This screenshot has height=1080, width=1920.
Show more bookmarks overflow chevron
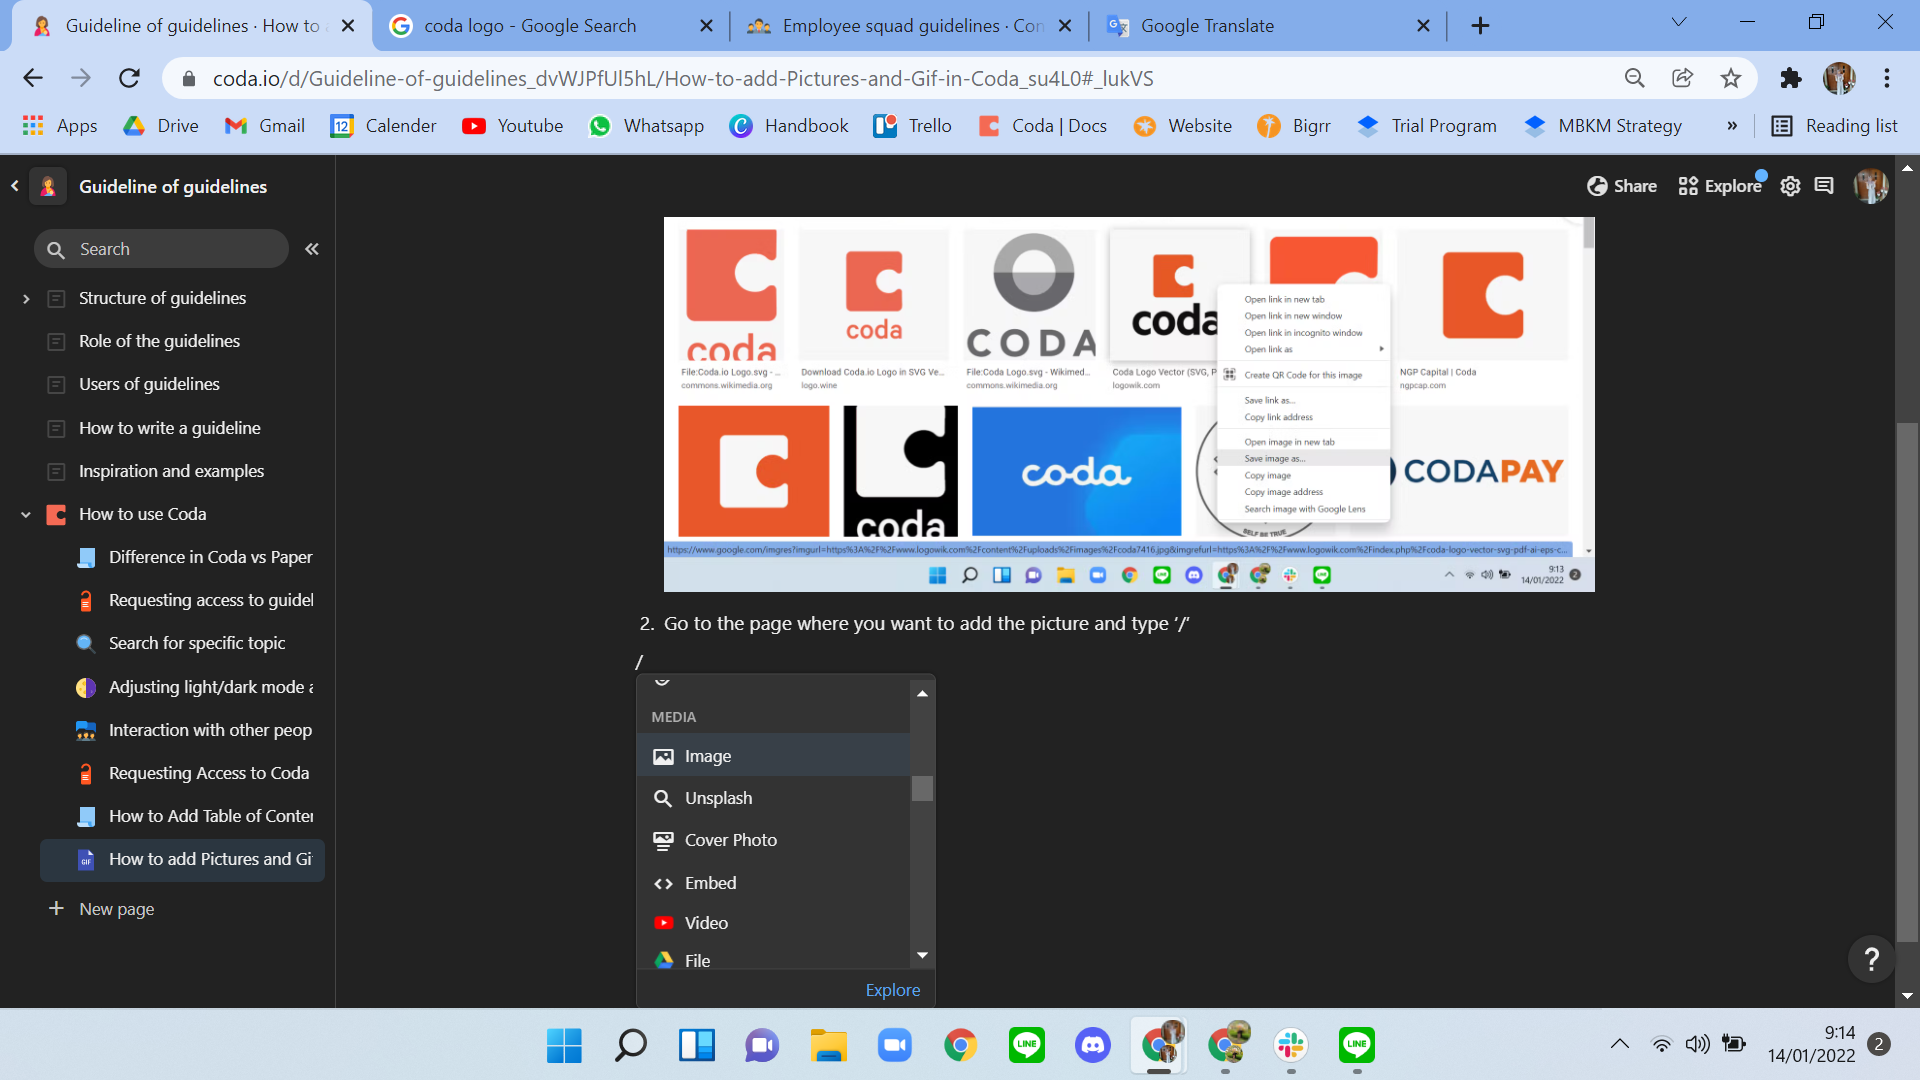(1732, 125)
